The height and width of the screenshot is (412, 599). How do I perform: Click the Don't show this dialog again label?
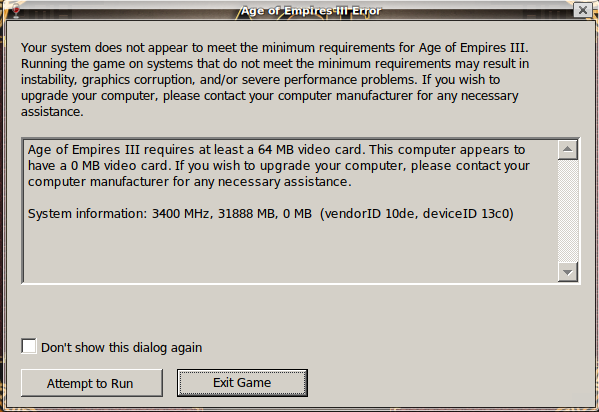[x=121, y=348]
